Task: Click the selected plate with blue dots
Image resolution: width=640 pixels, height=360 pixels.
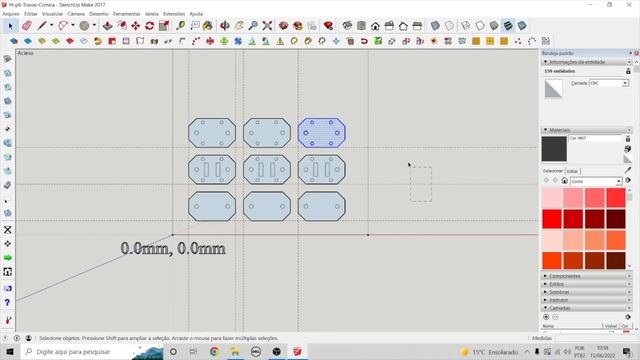Action: pyautogui.click(x=322, y=133)
